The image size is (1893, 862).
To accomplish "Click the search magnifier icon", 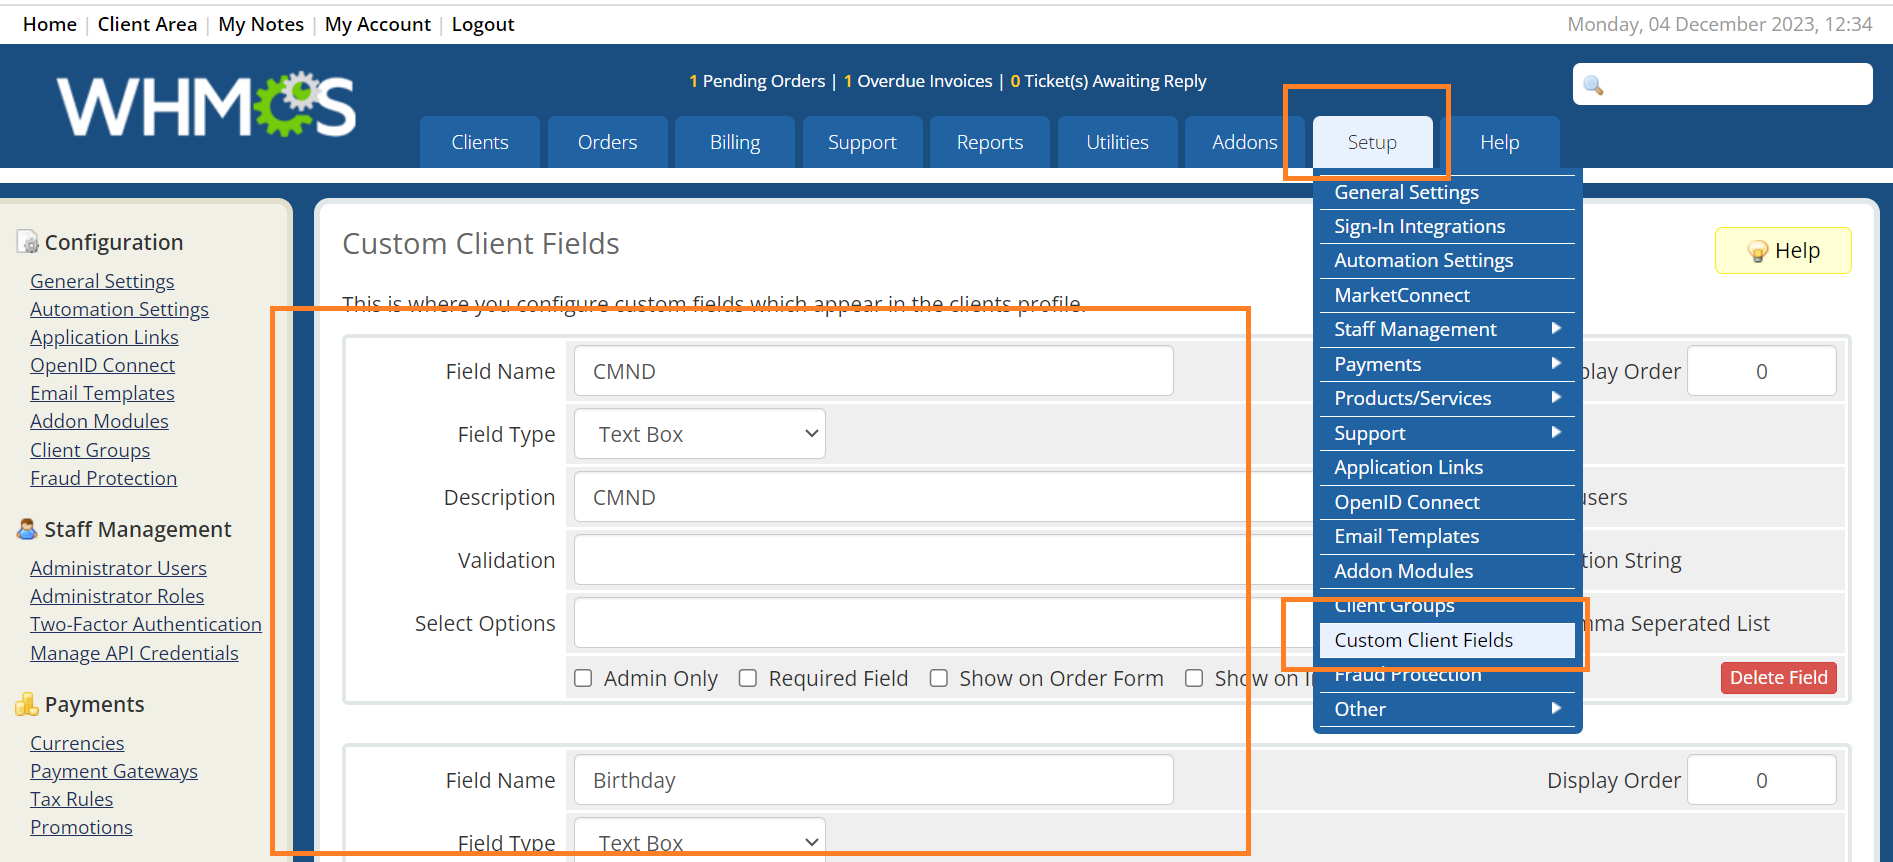I will [1594, 85].
